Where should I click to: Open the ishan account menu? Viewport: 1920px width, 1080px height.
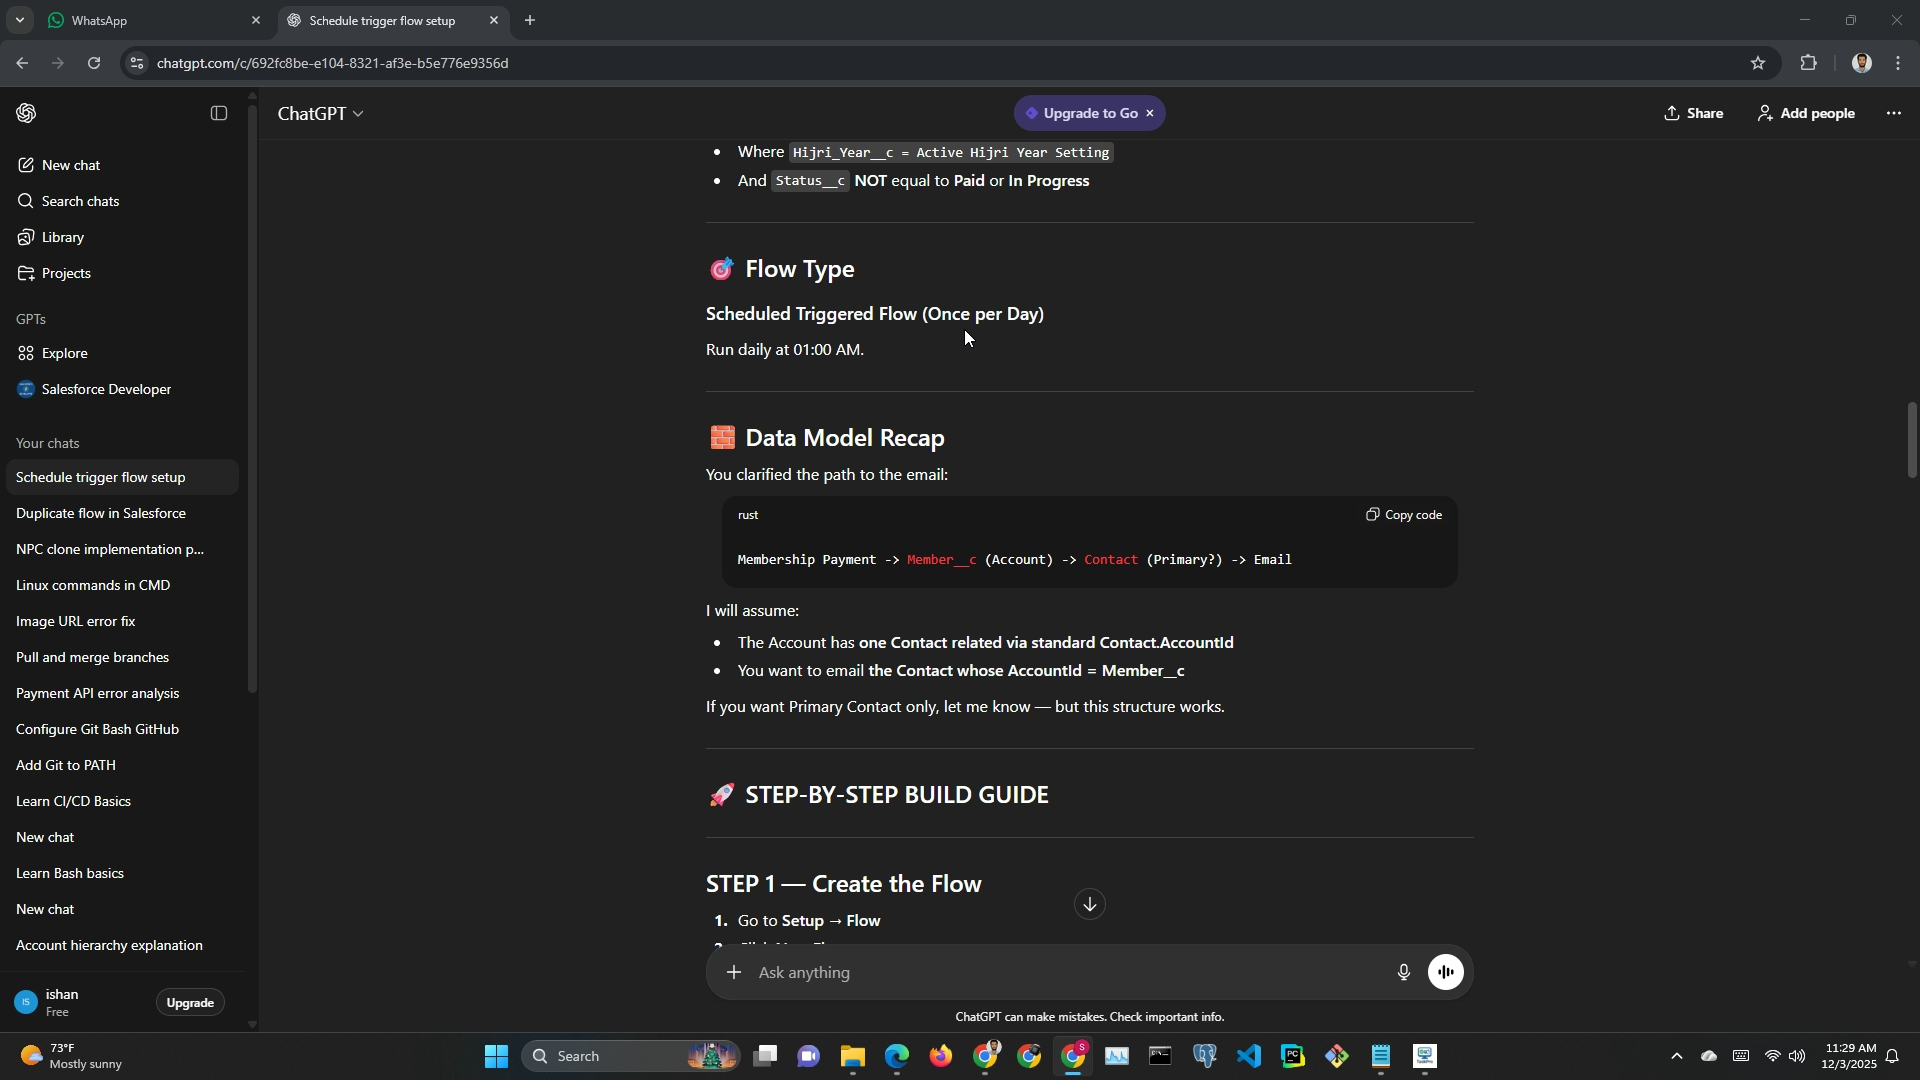coord(60,1002)
